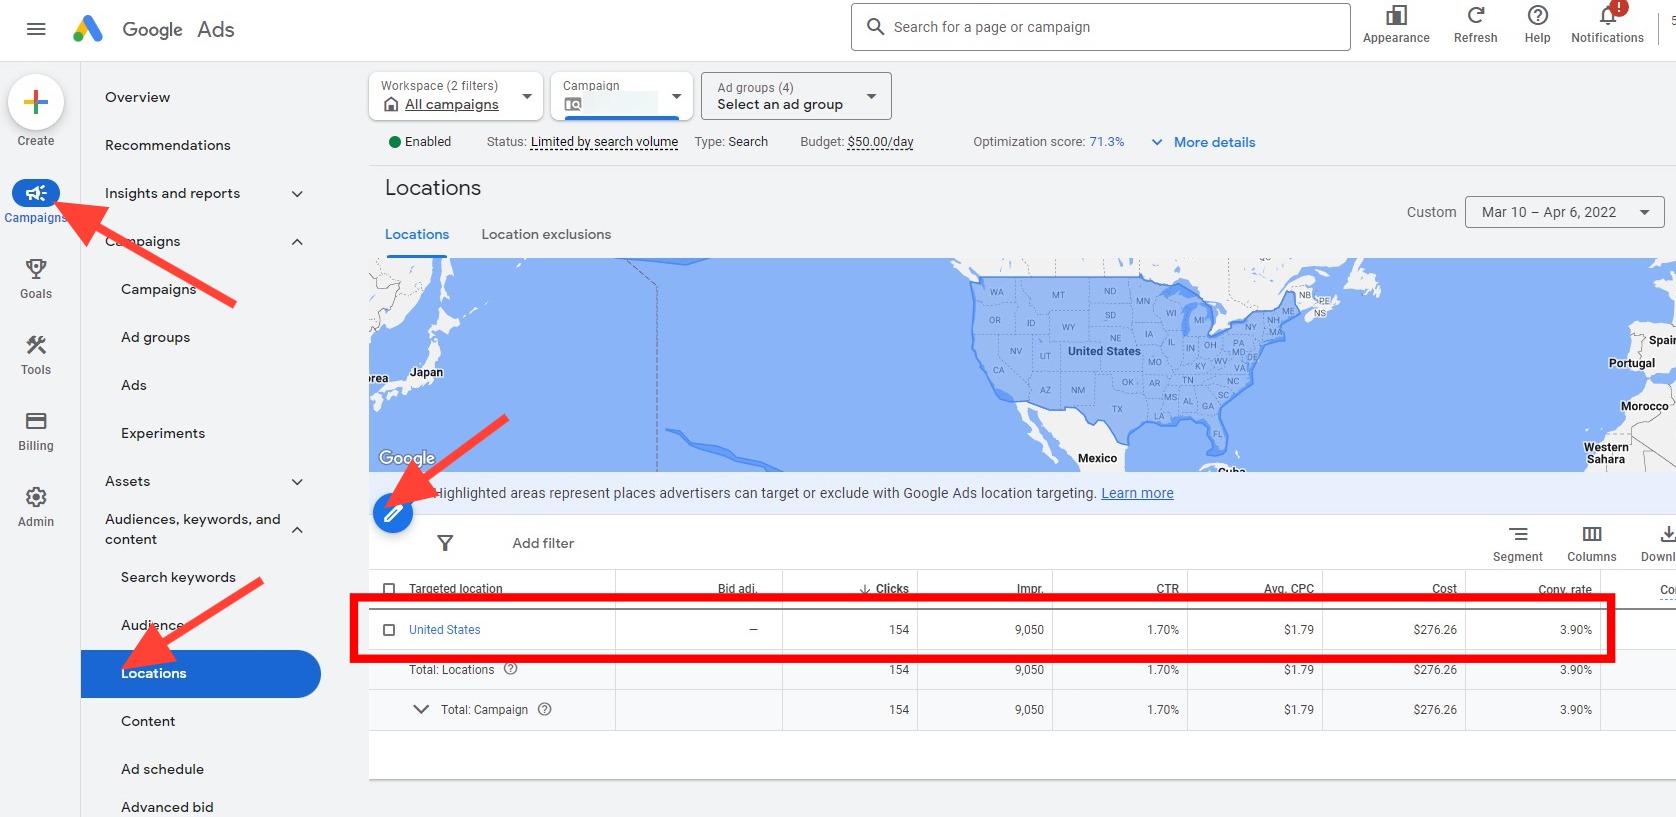Click the Learn more link
The width and height of the screenshot is (1676, 817).
coord(1137,493)
